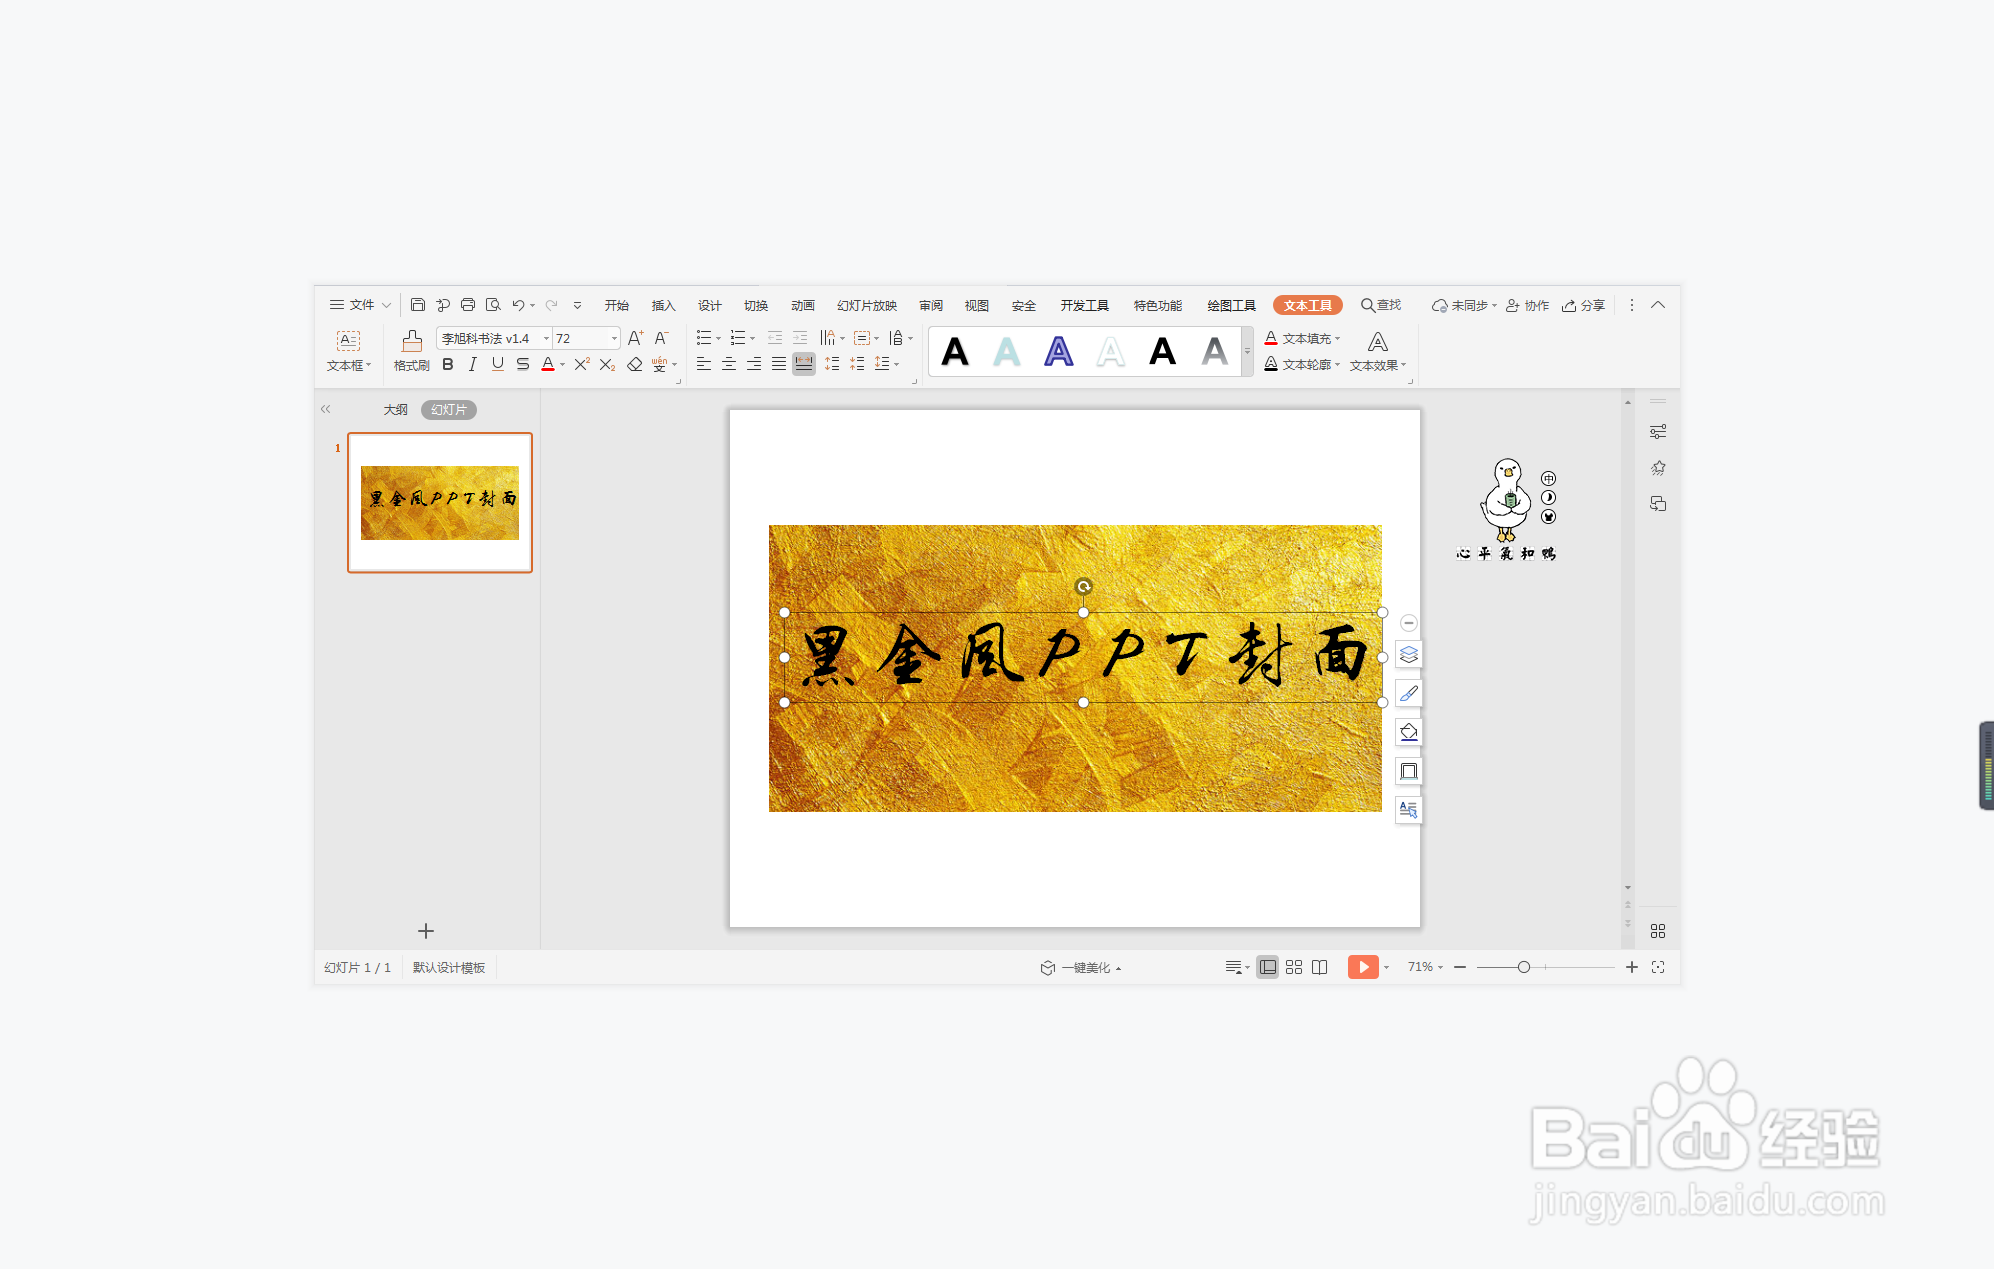The height and width of the screenshot is (1269, 1994).
Task: Click the layers icon on floating toolbar
Action: coord(1408,655)
